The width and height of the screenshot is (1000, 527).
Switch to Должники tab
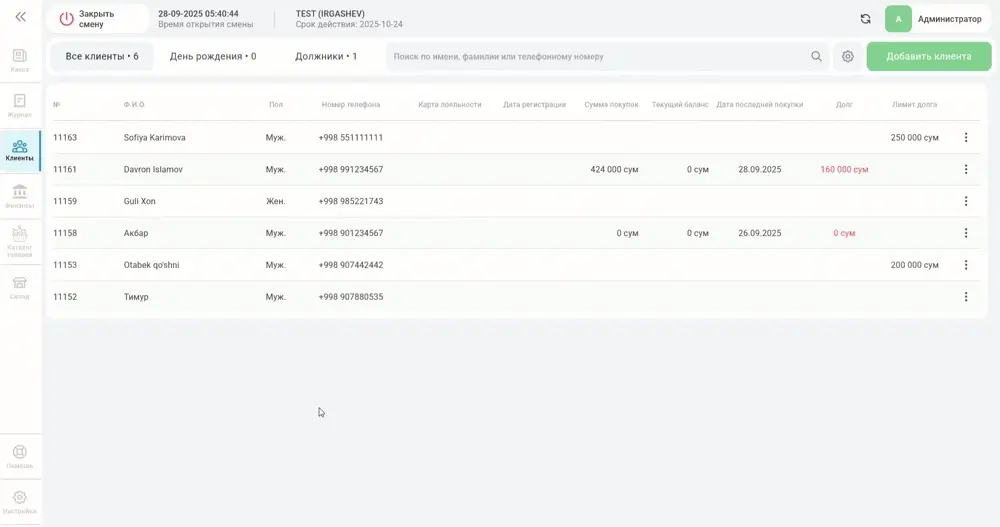tap(326, 56)
